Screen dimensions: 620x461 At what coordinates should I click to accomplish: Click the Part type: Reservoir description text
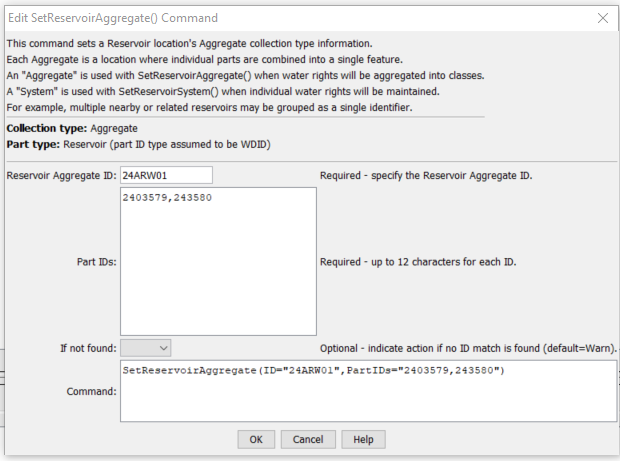click(138, 144)
